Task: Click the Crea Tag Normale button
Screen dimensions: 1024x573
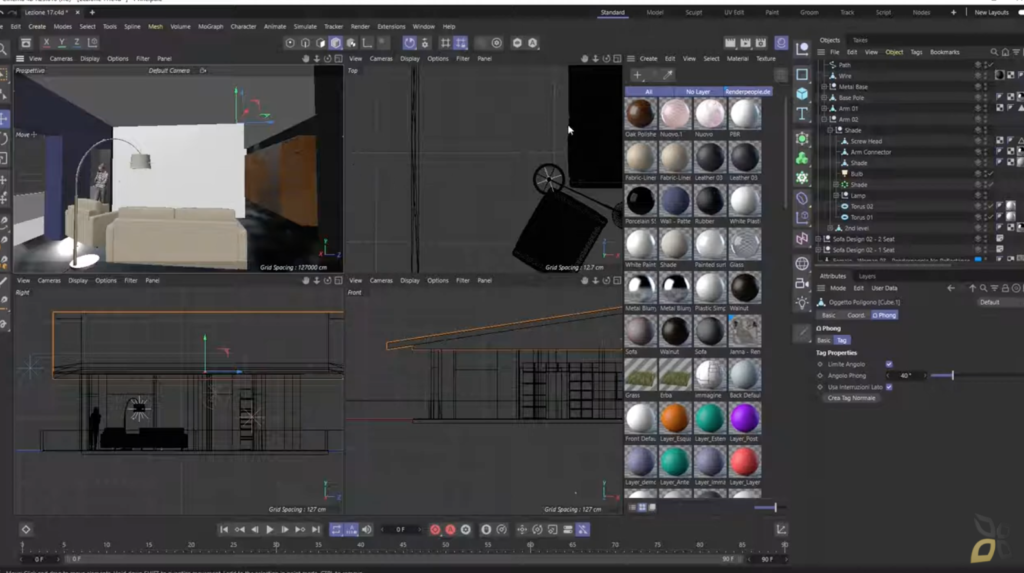Action: coord(851,398)
